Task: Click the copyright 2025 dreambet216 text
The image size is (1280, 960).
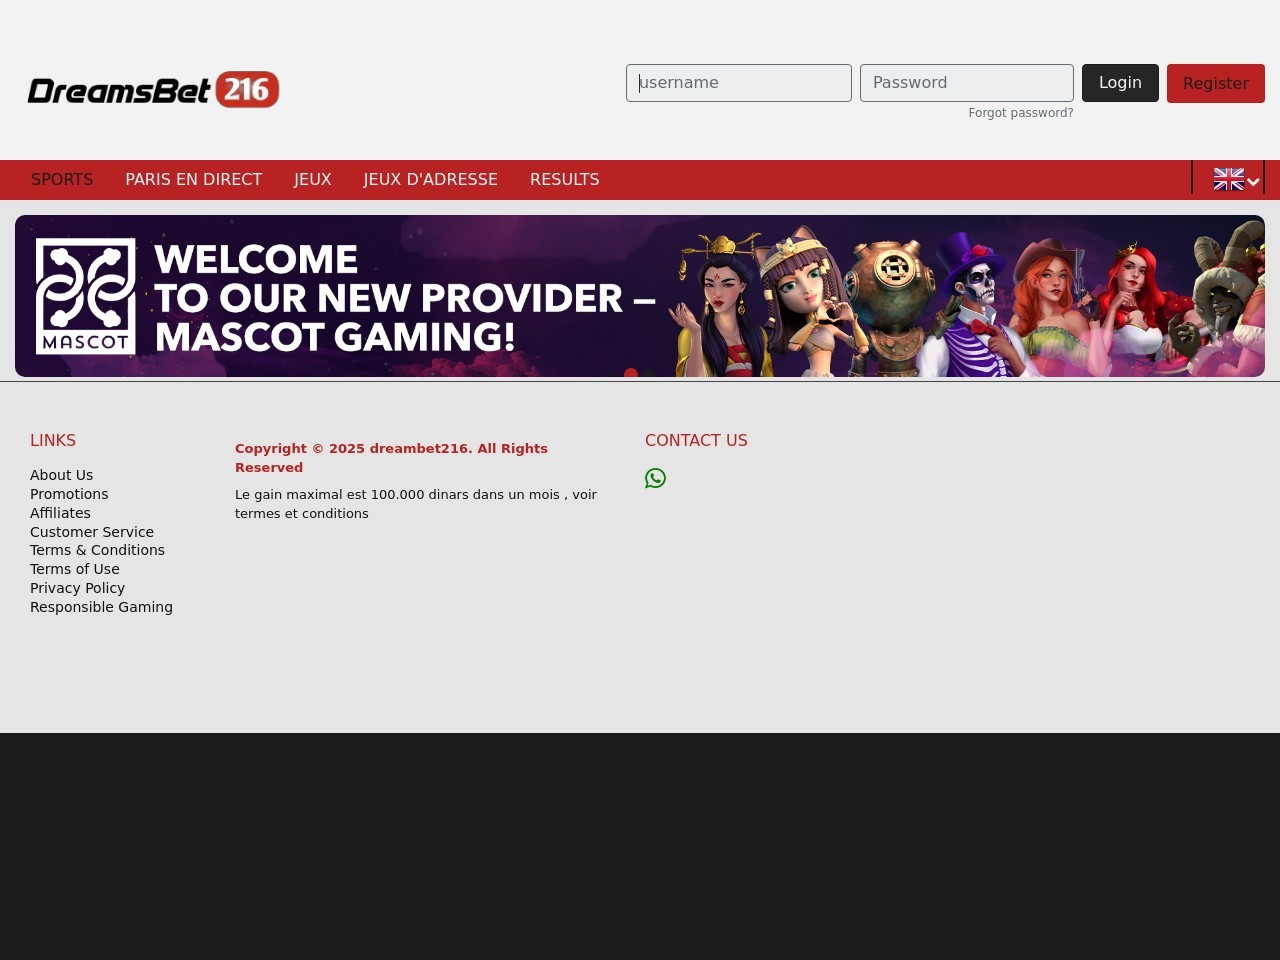Action: (391, 458)
